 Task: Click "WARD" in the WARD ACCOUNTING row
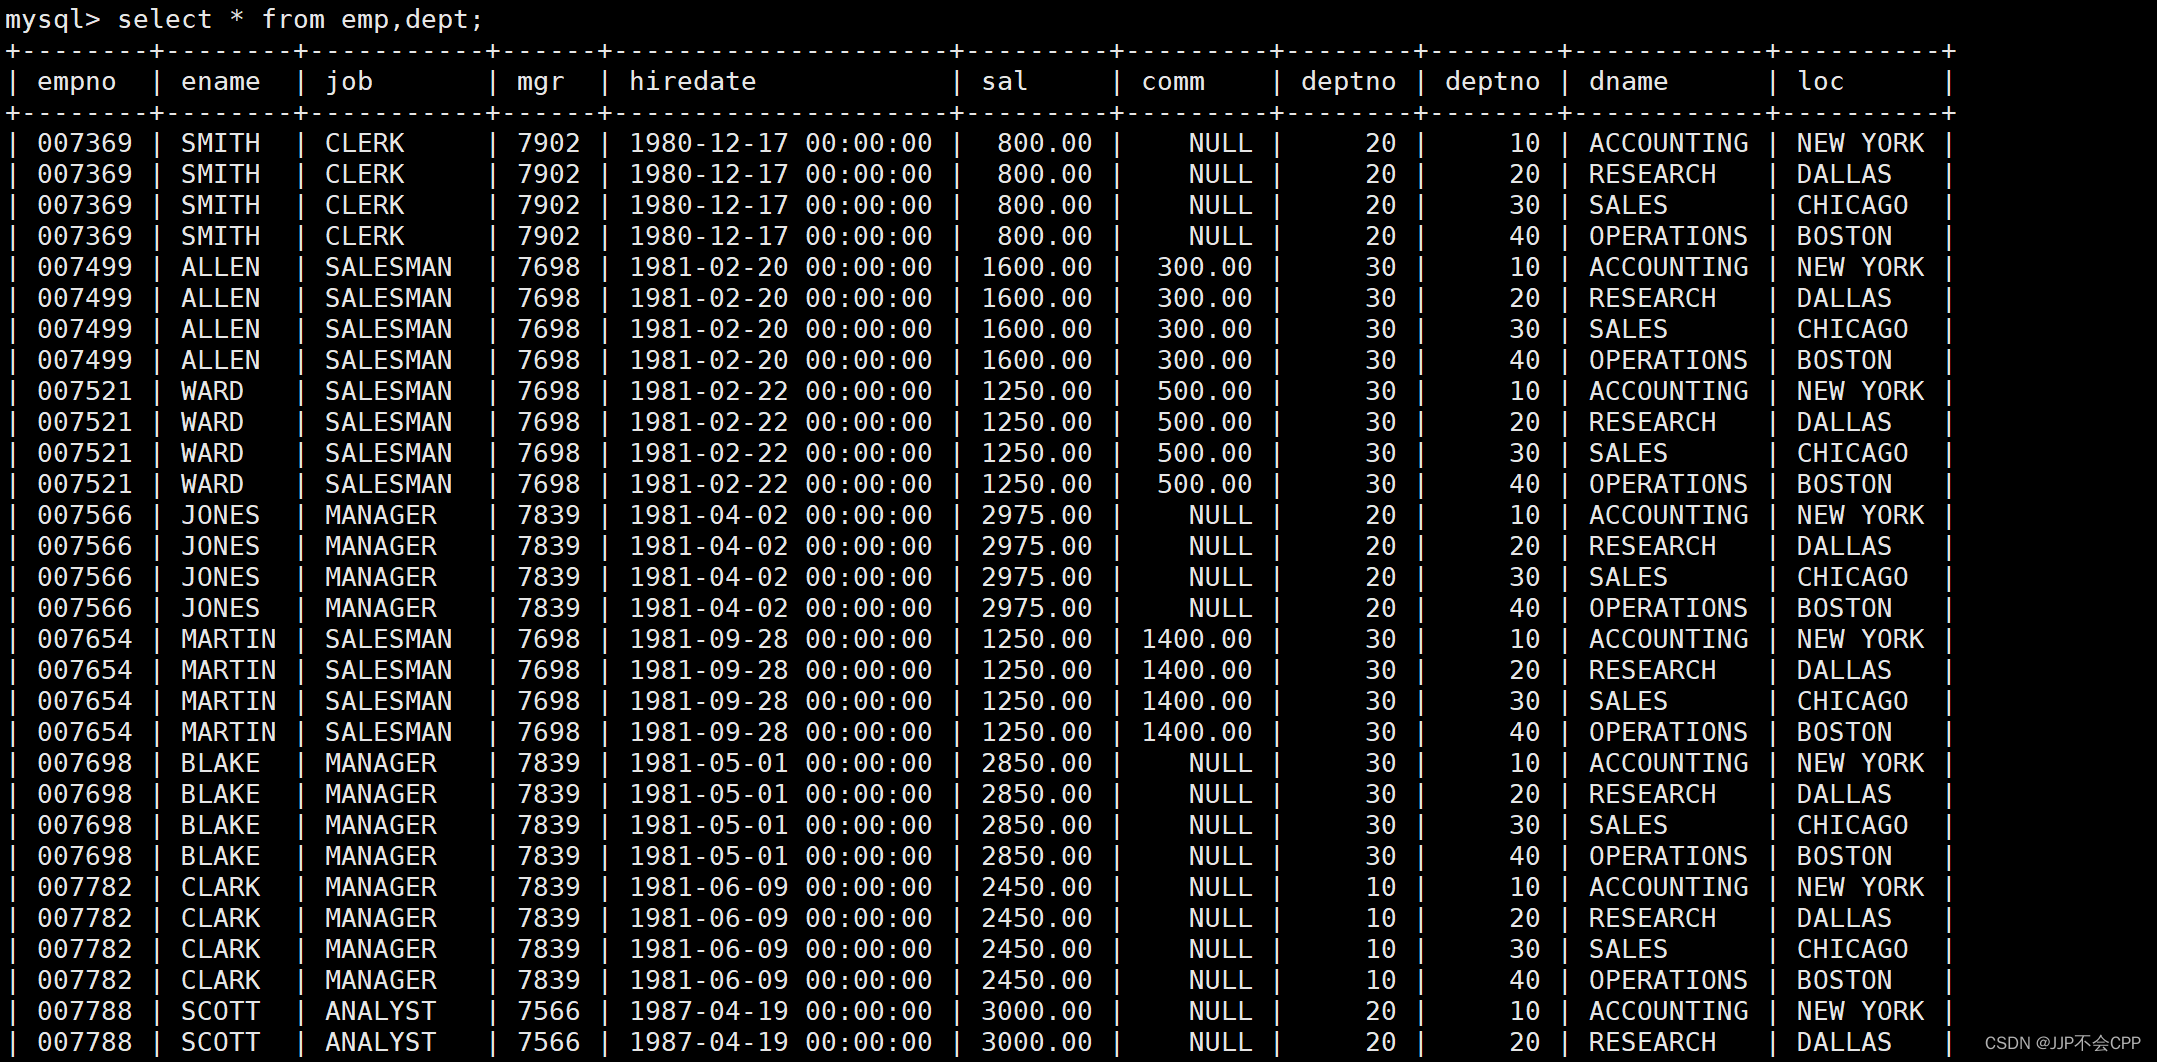click(213, 391)
